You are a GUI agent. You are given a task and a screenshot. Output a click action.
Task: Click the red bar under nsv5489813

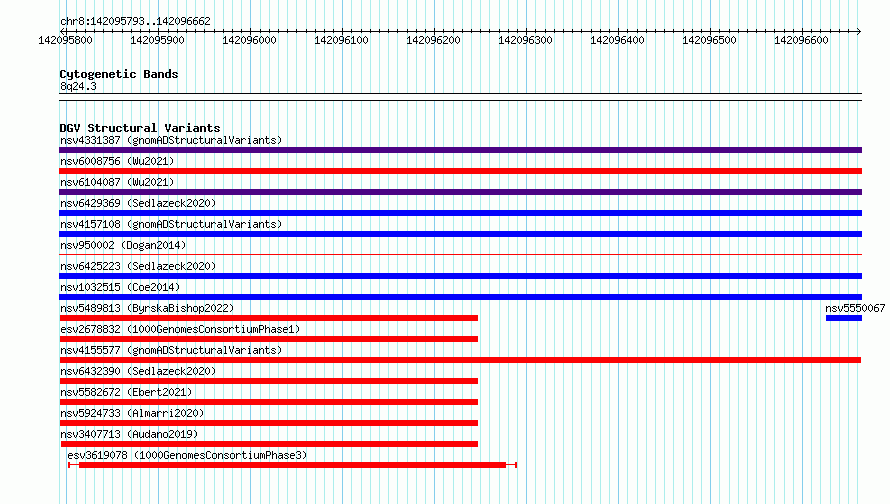click(269, 318)
